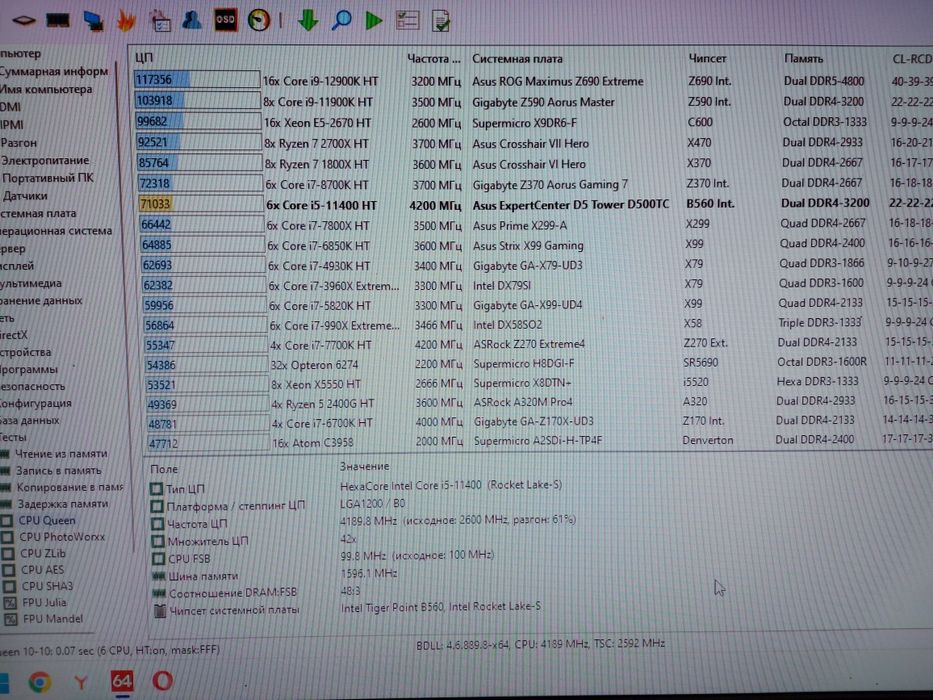Image resolution: width=933 pixels, height=700 pixels.
Task: Select Электропитание in the tree
Action: [45, 161]
